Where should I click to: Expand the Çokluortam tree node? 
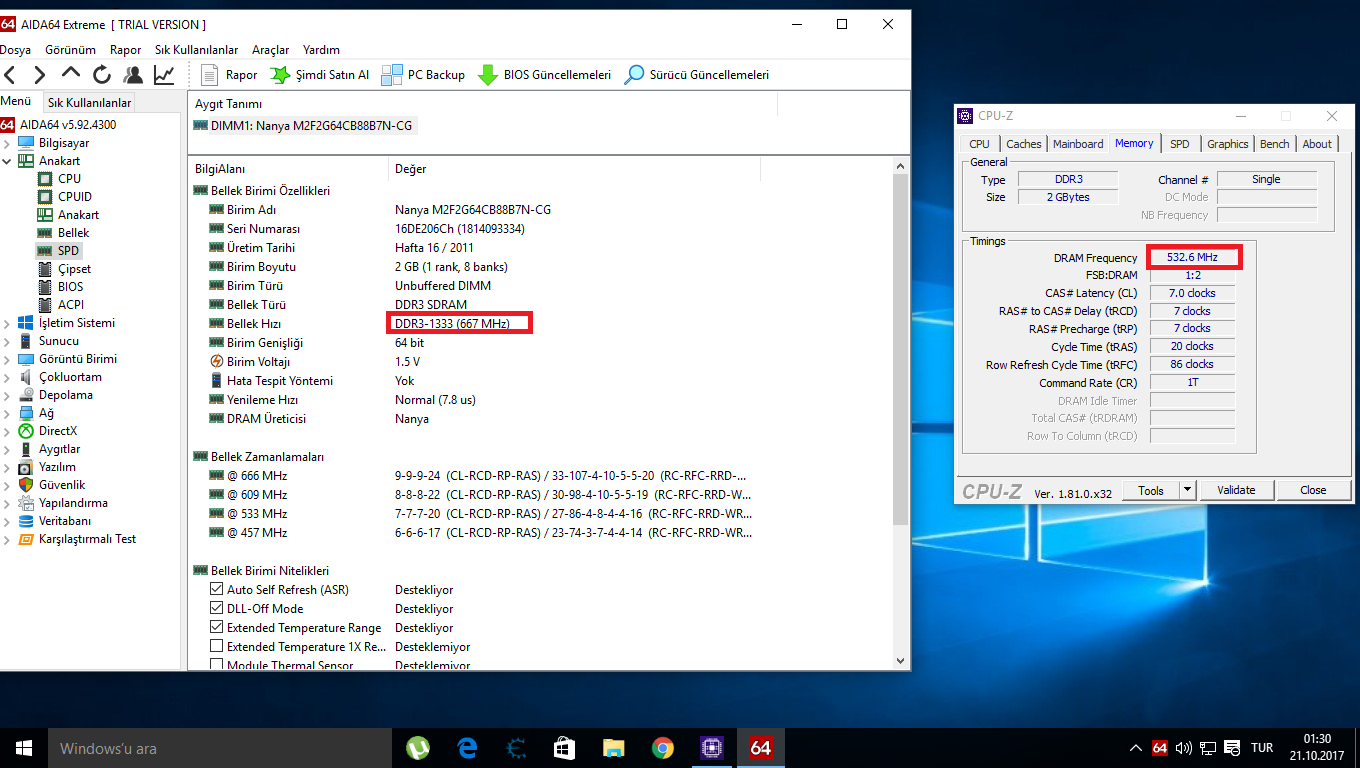pyautogui.click(x=7, y=377)
